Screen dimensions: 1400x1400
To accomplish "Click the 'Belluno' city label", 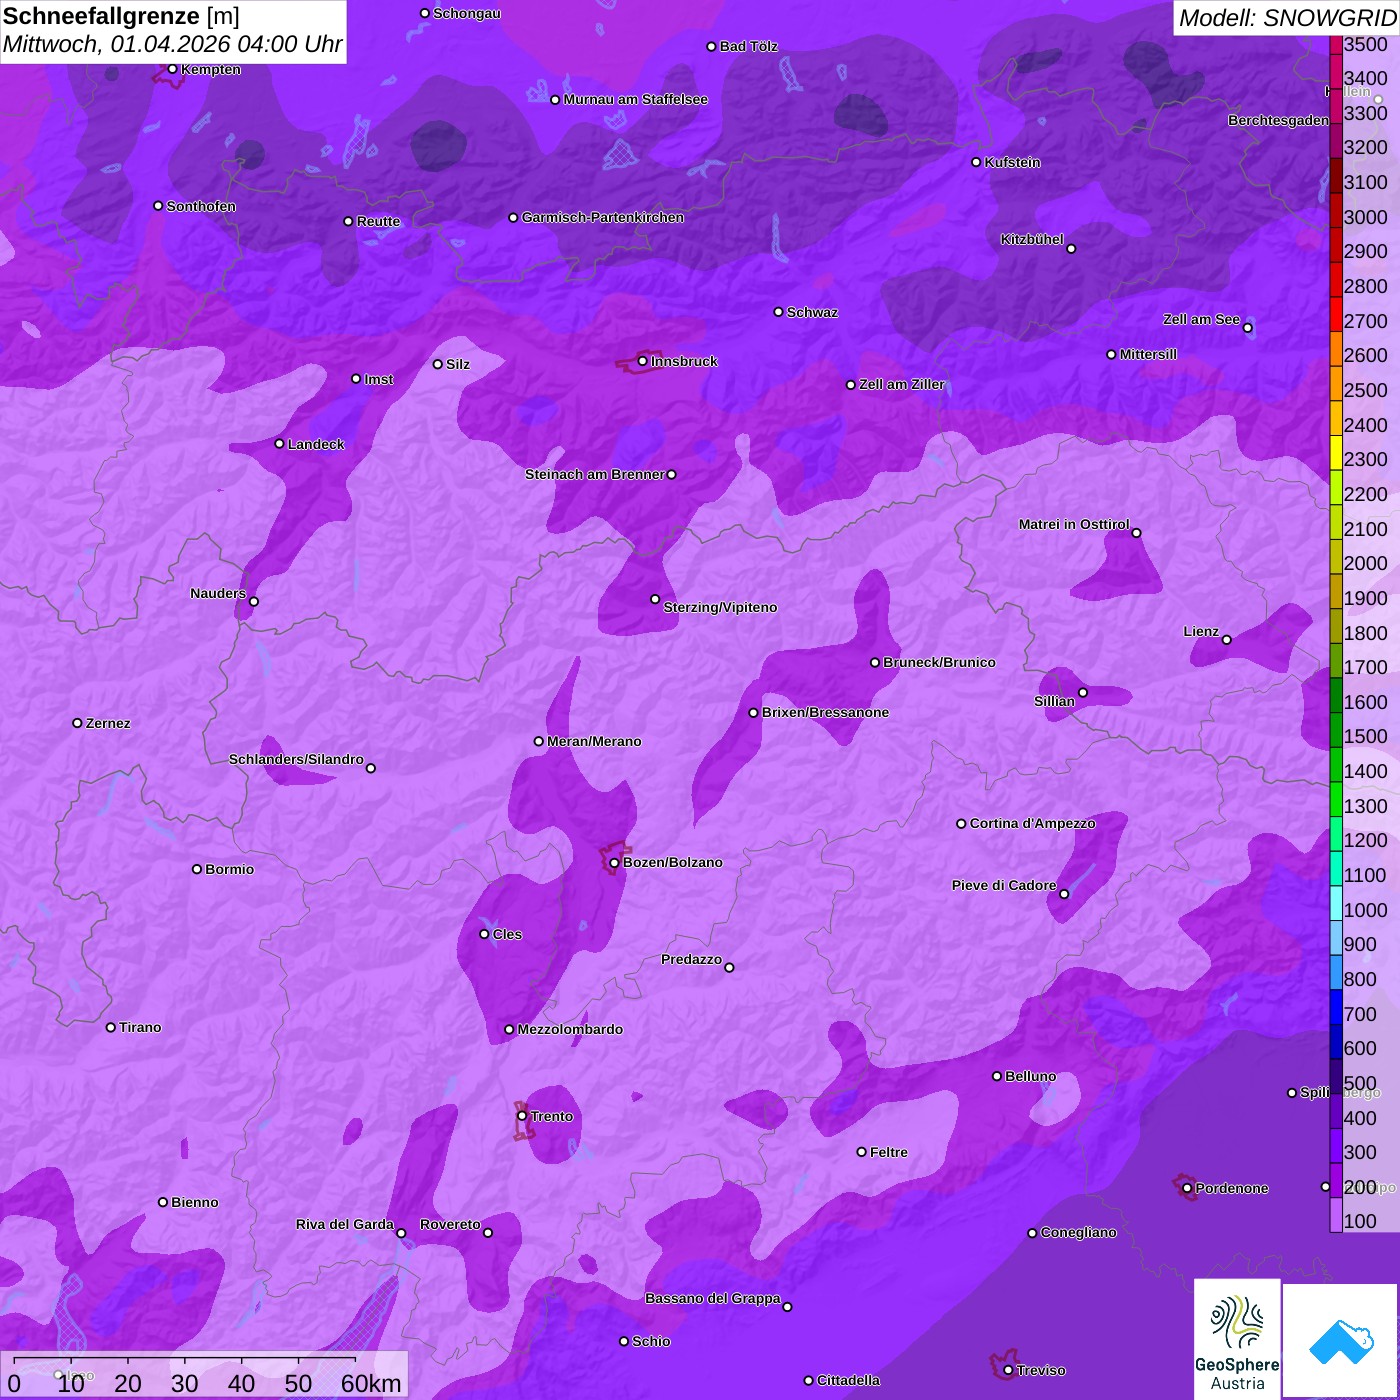I will [x=1031, y=1076].
